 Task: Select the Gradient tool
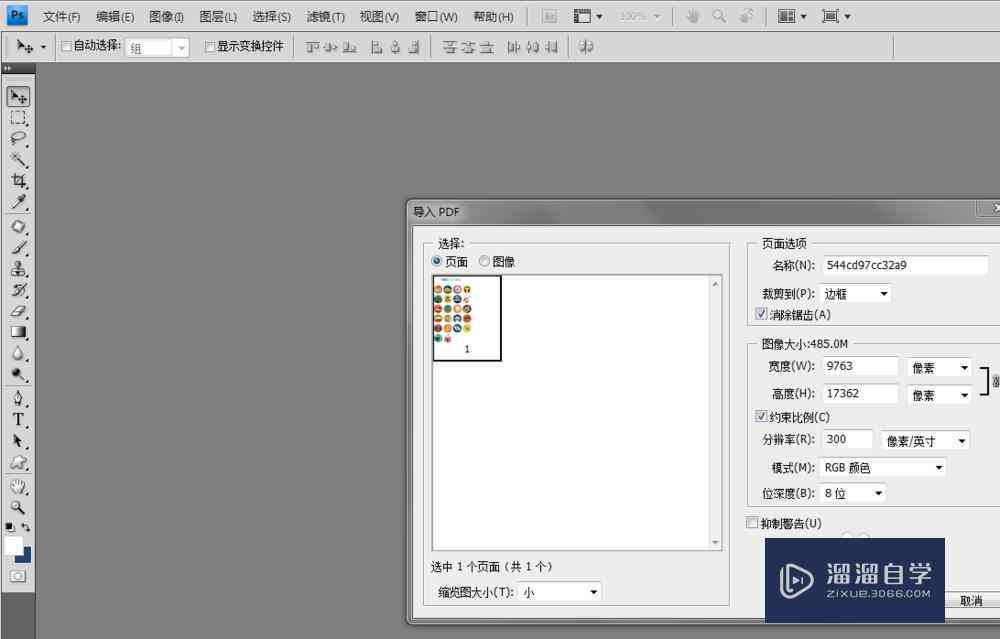point(18,332)
